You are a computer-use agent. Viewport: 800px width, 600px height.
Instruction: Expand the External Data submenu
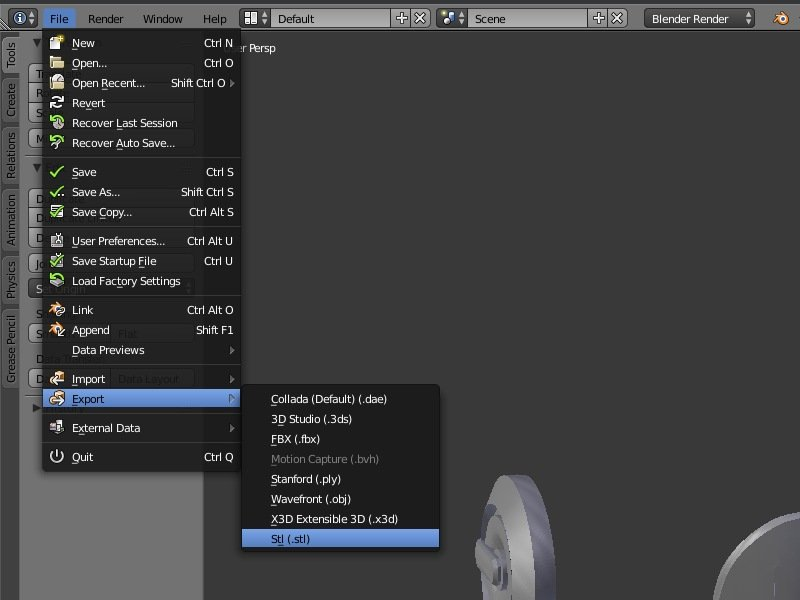232,428
